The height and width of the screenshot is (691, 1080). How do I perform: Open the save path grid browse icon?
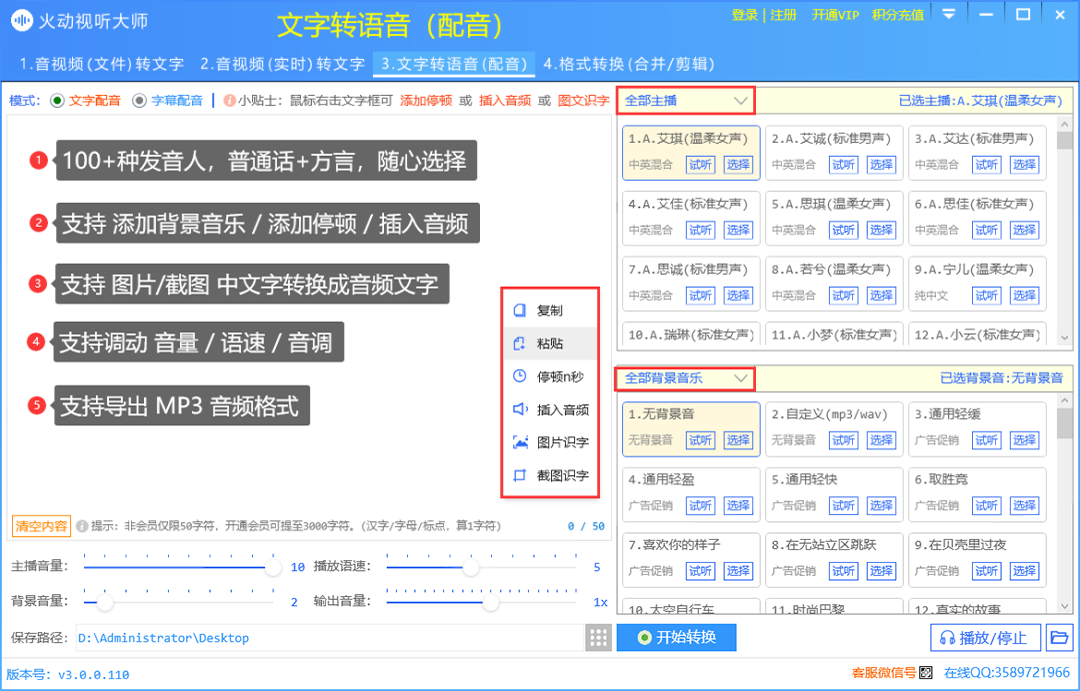(599, 637)
